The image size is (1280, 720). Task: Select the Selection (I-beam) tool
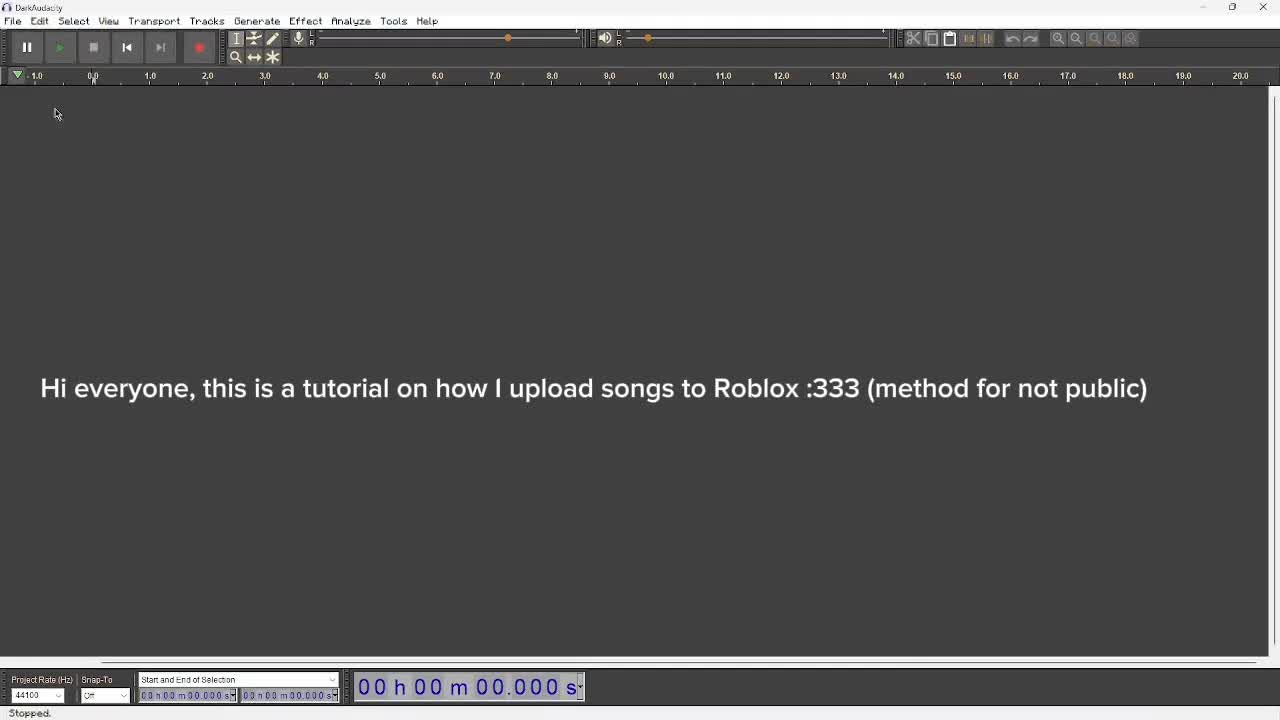coord(236,38)
